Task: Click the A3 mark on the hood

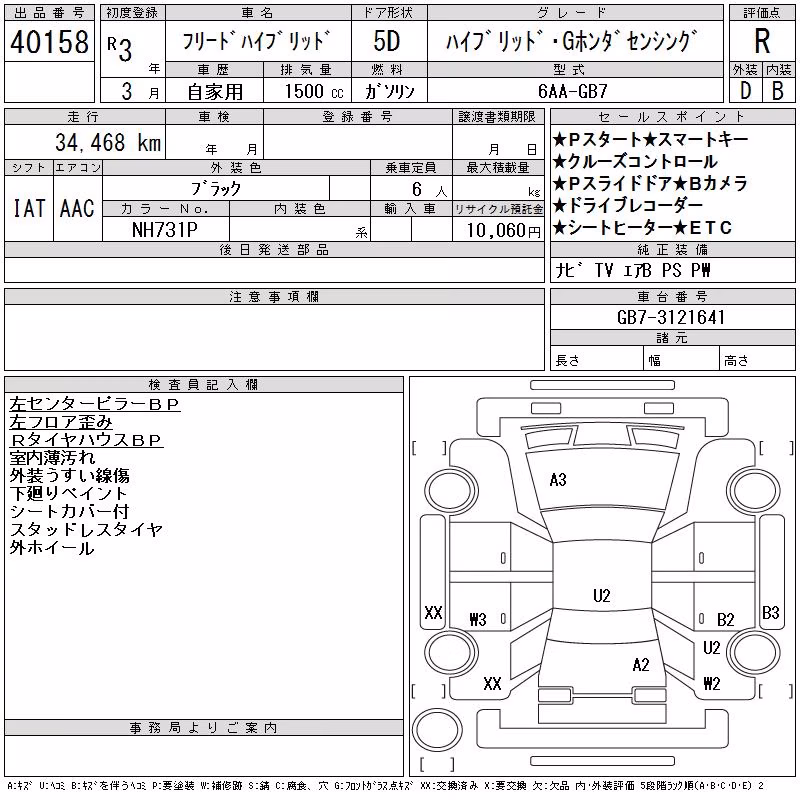Action: coord(558,480)
